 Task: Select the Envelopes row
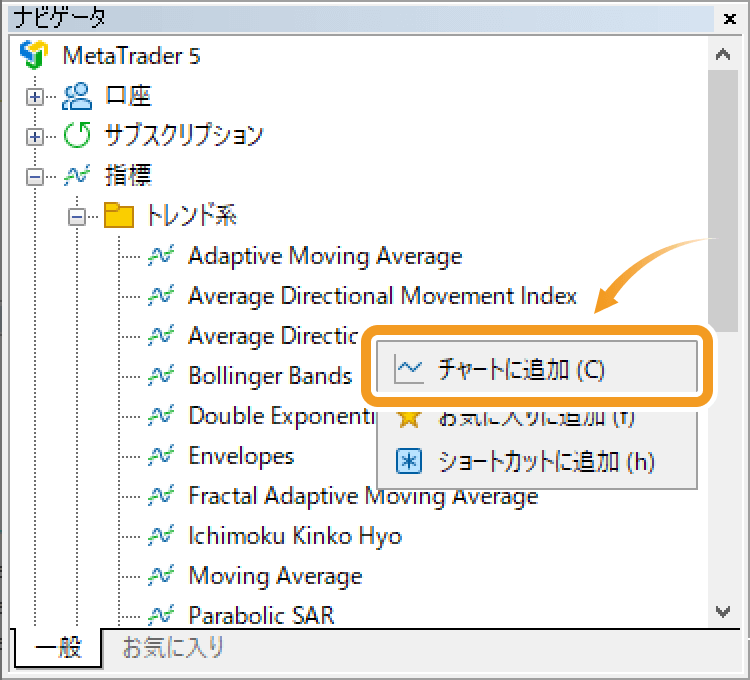(242, 456)
